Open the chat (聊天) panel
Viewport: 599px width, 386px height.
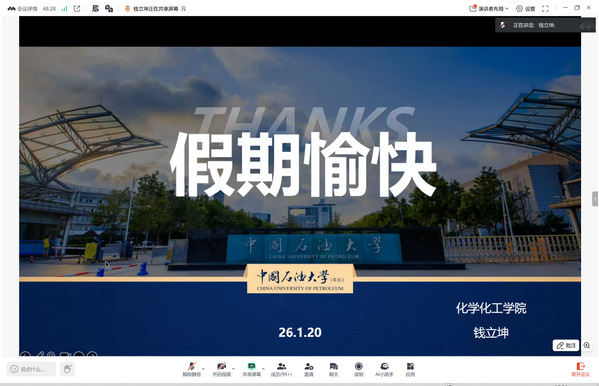[x=333, y=370]
